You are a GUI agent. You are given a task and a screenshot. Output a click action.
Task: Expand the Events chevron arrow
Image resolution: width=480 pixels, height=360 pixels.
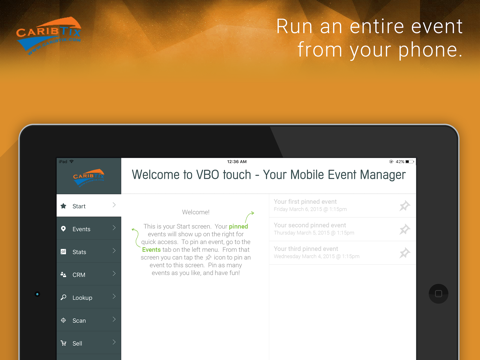pos(114,228)
